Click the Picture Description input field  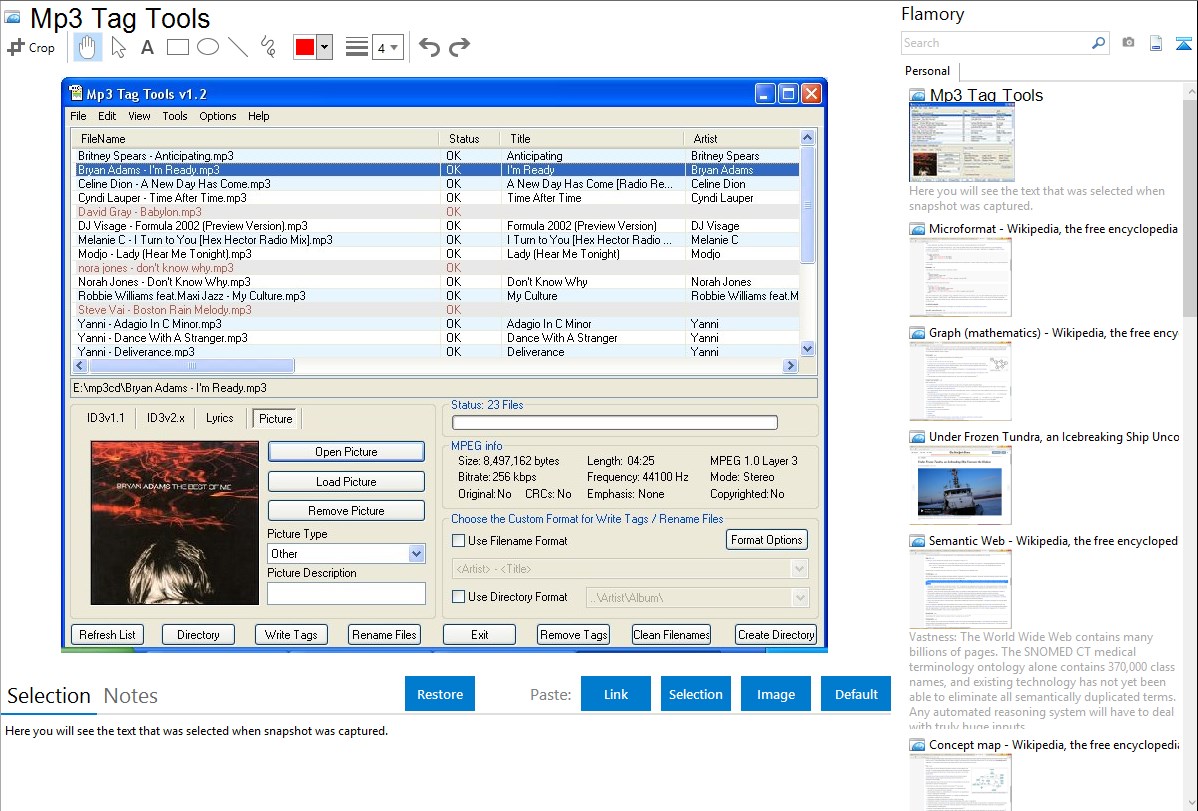pos(346,593)
